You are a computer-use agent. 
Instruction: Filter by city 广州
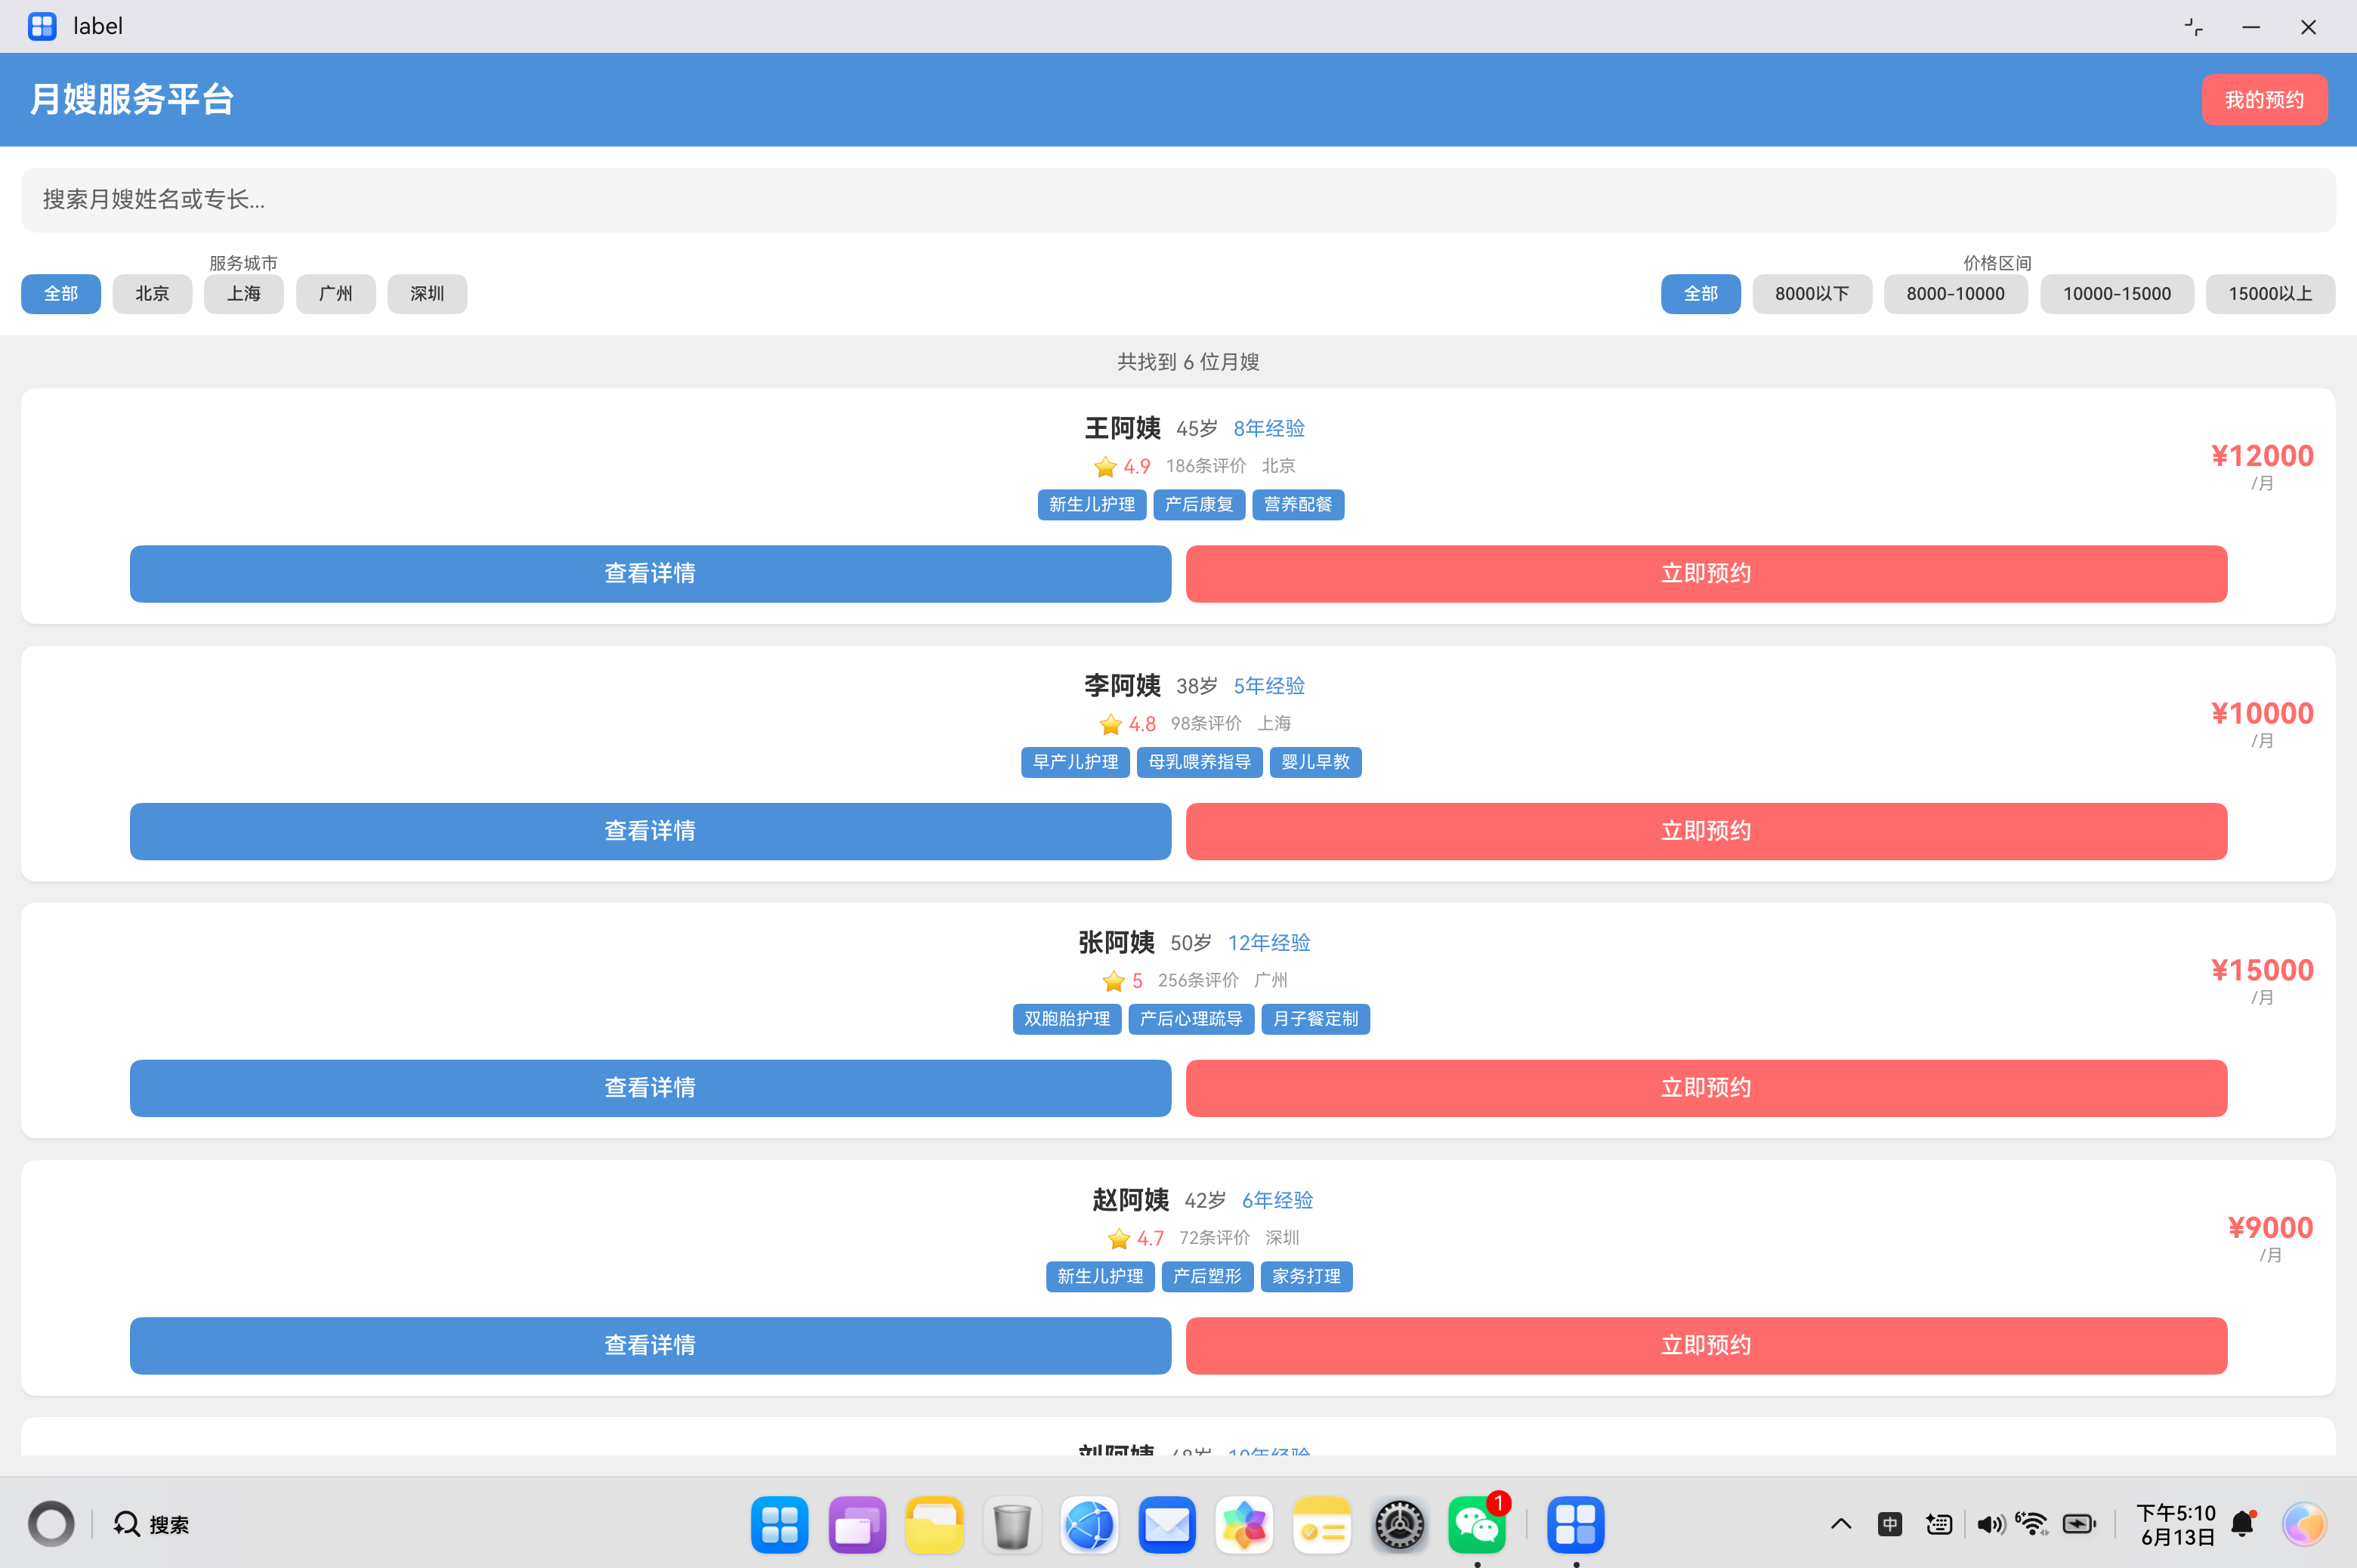336,294
